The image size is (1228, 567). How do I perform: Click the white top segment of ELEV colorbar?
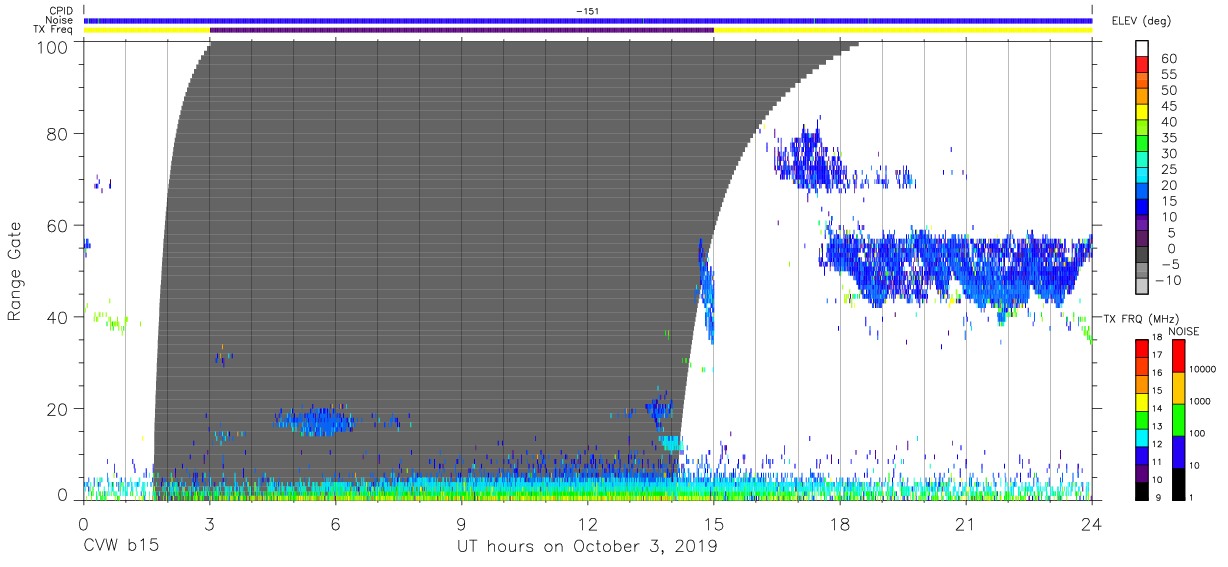(x=1142, y=50)
